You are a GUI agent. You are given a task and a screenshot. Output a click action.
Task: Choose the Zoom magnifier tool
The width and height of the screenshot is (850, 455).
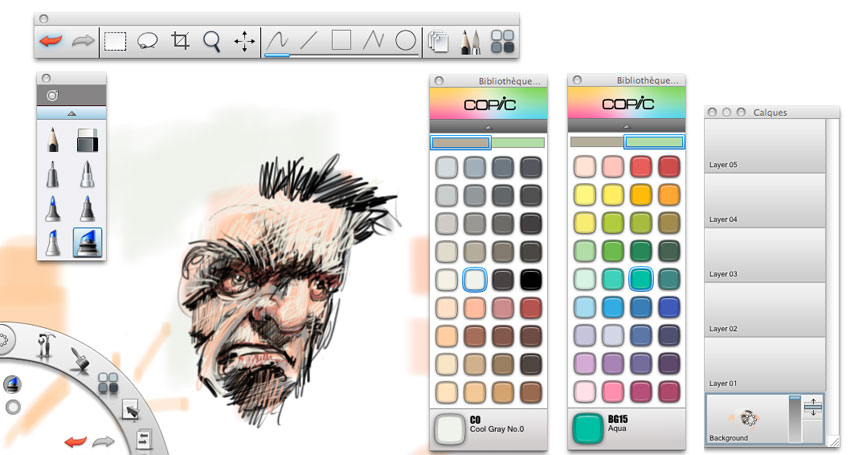[x=212, y=41]
